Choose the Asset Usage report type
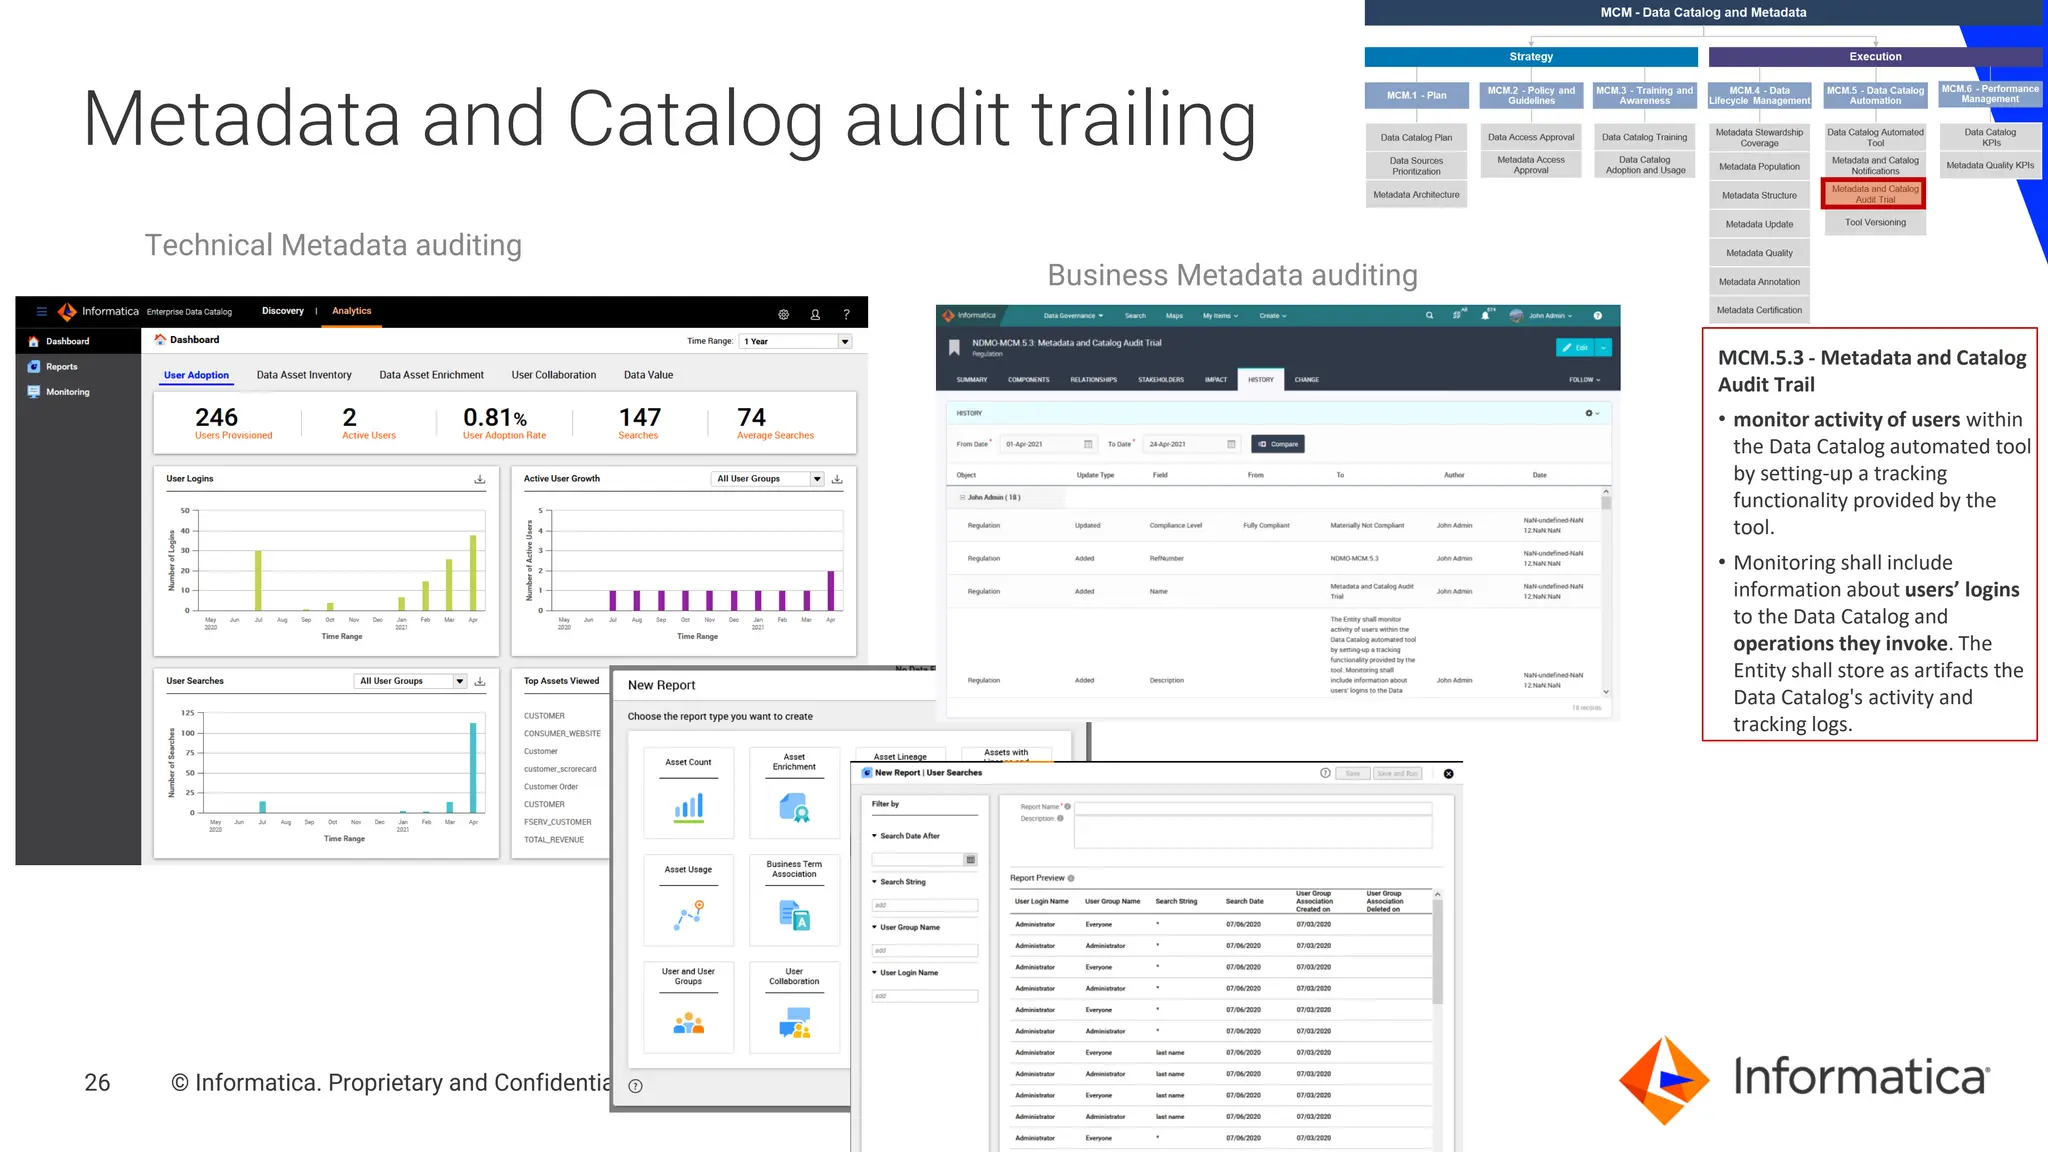 [689, 899]
